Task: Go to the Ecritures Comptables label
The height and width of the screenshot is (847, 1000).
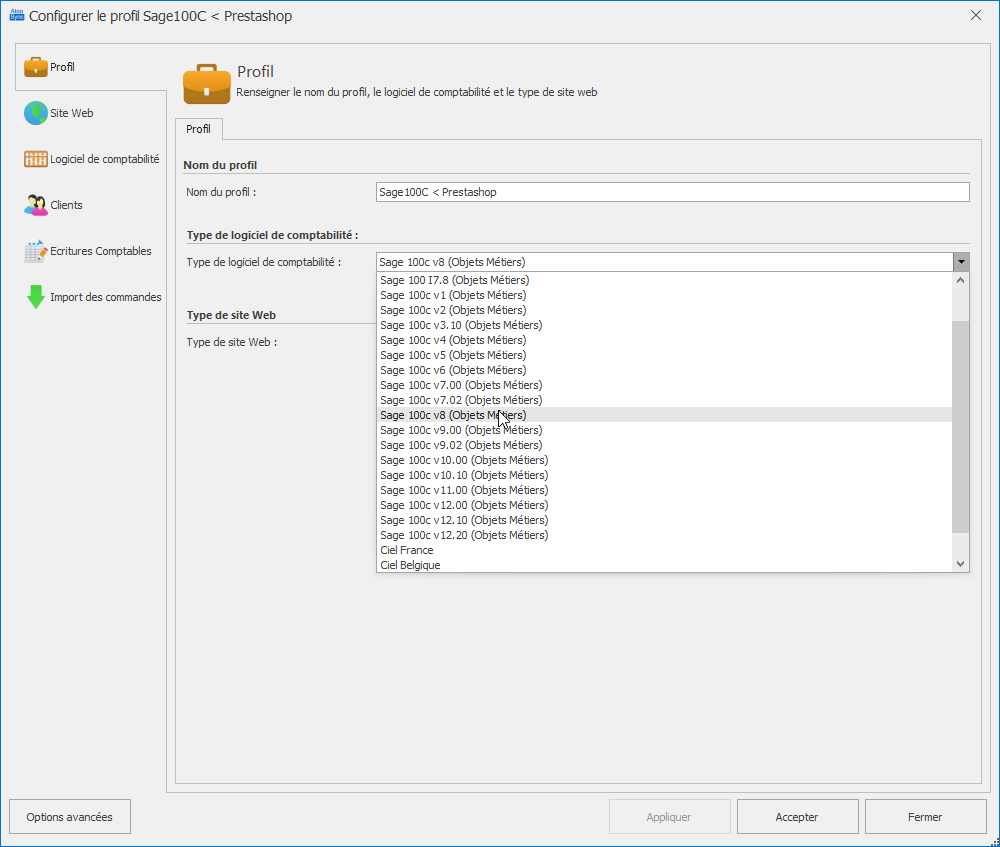Action: (101, 251)
